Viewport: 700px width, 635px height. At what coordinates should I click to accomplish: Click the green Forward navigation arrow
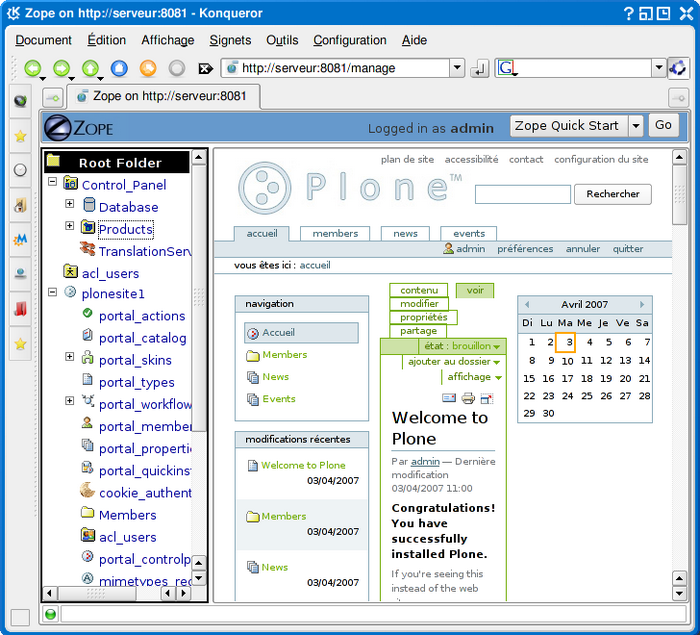(x=62, y=68)
